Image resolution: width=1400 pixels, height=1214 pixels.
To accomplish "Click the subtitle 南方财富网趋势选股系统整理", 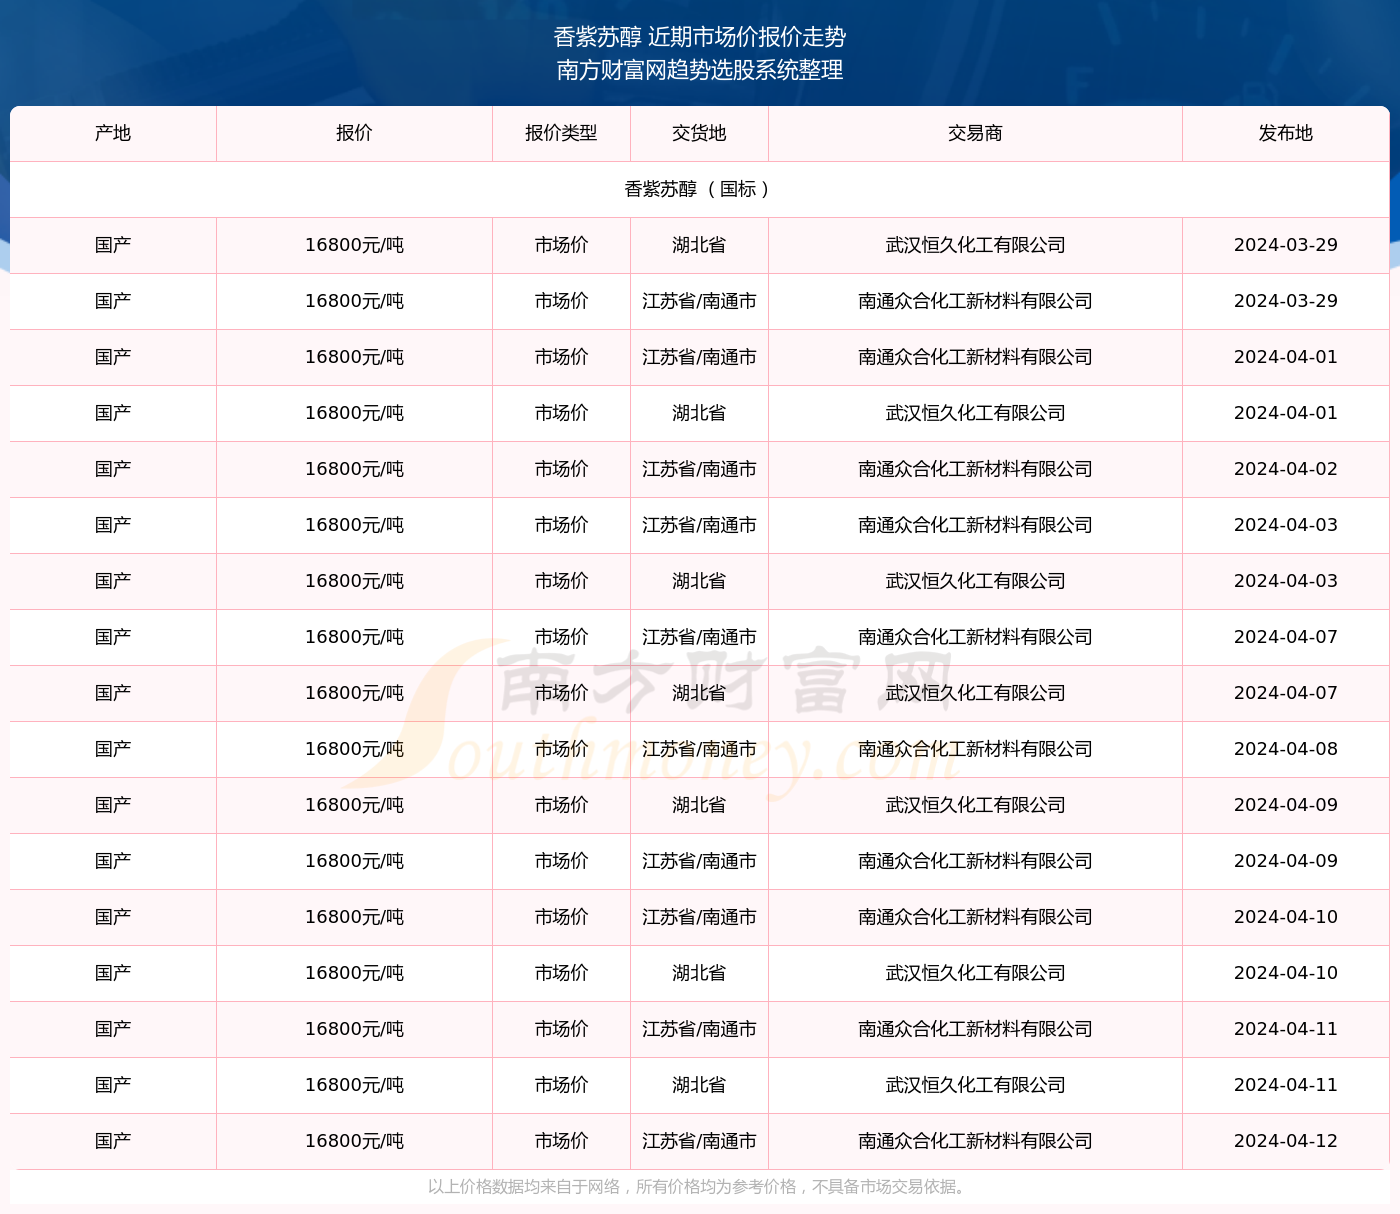I will pyautogui.click(x=700, y=70).
